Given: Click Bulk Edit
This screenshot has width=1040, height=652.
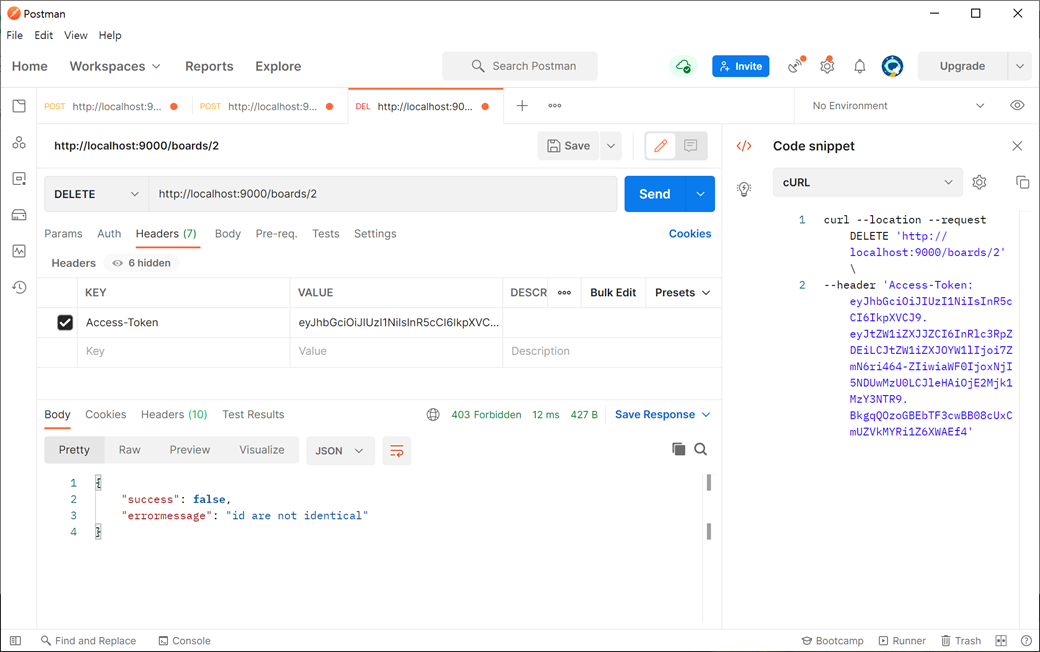Looking at the screenshot, I should click(x=613, y=293).
